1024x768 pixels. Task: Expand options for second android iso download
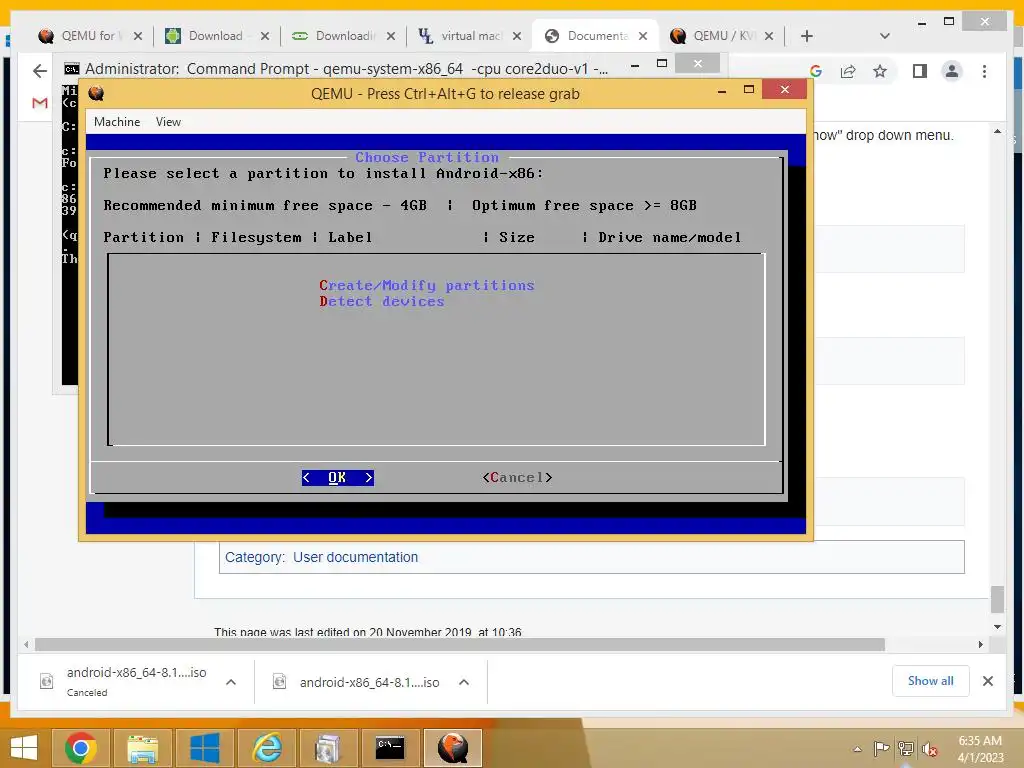tap(464, 682)
